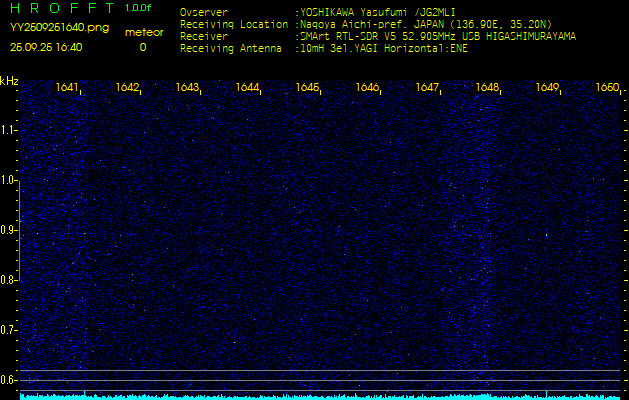Click the 1645 time marker

pyautogui.click(x=307, y=87)
